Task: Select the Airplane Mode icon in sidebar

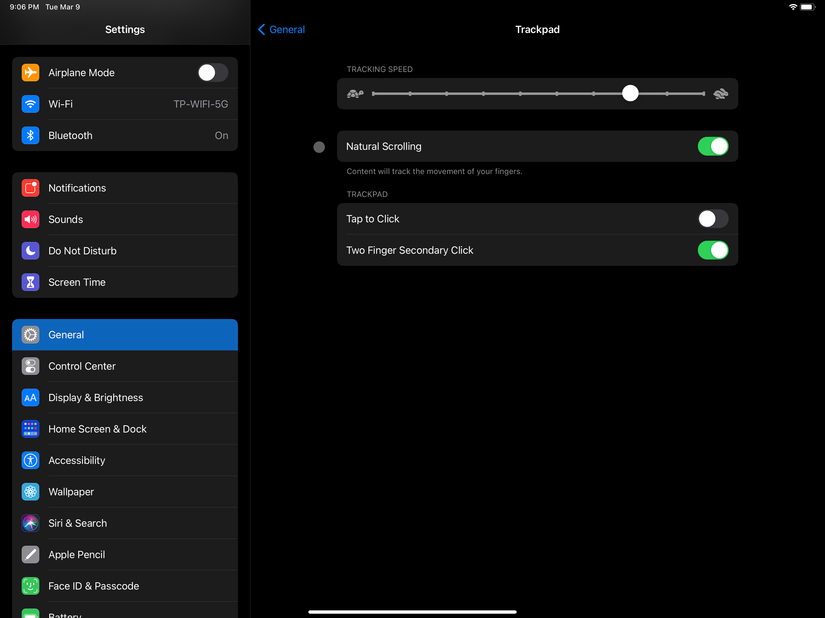Action: pyautogui.click(x=30, y=72)
